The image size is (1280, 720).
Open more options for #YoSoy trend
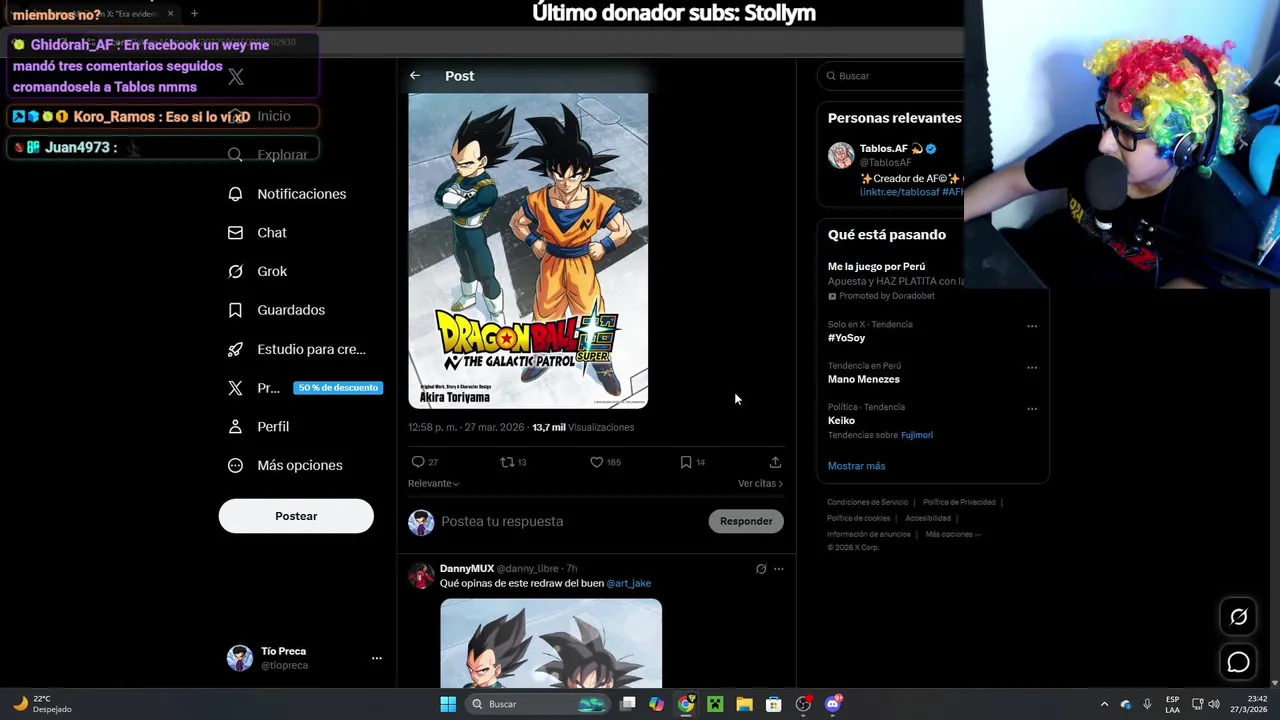(x=1032, y=326)
